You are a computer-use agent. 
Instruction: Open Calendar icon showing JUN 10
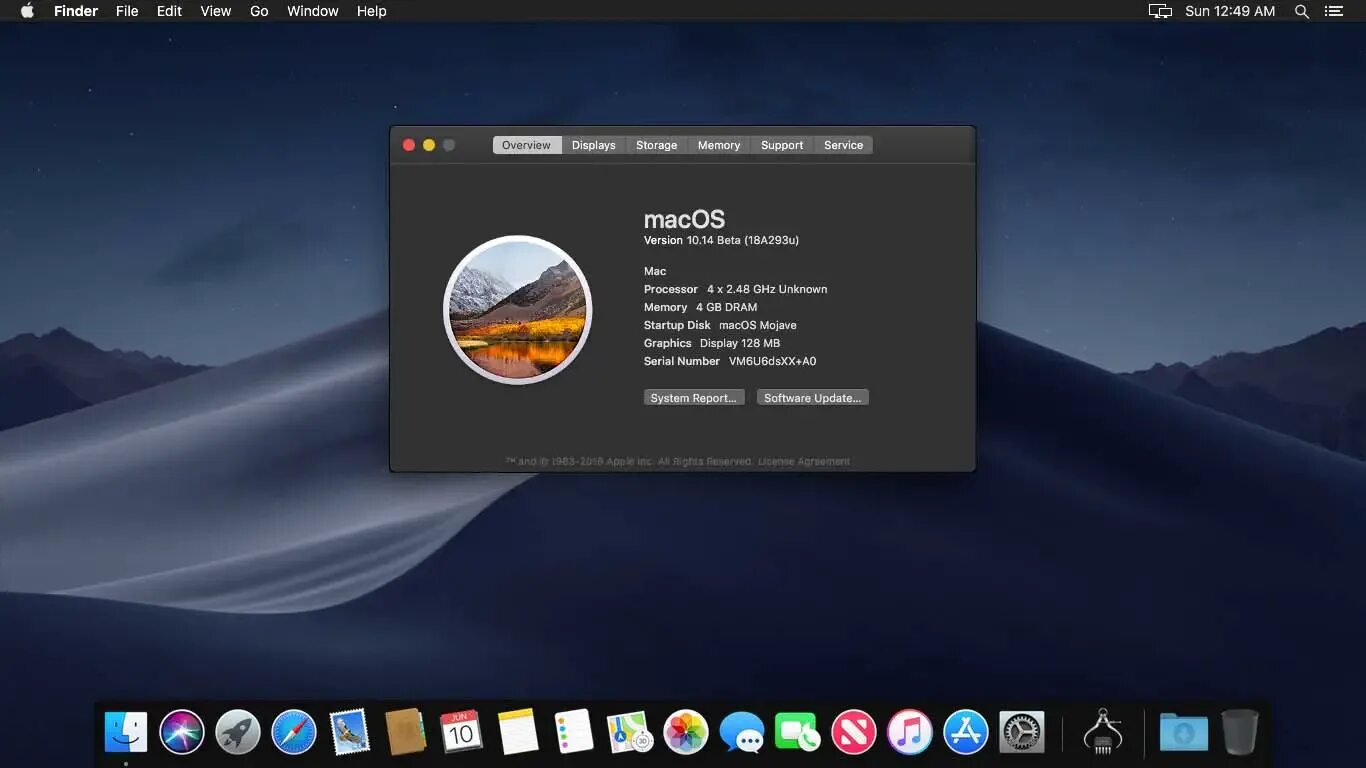[x=461, y=732]
